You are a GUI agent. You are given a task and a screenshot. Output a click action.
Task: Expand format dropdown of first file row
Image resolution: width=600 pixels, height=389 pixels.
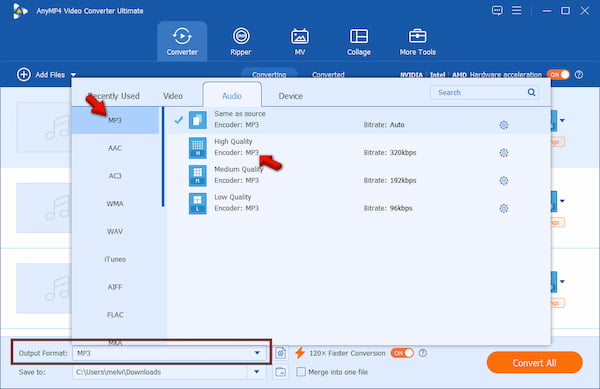click(562, 120)
